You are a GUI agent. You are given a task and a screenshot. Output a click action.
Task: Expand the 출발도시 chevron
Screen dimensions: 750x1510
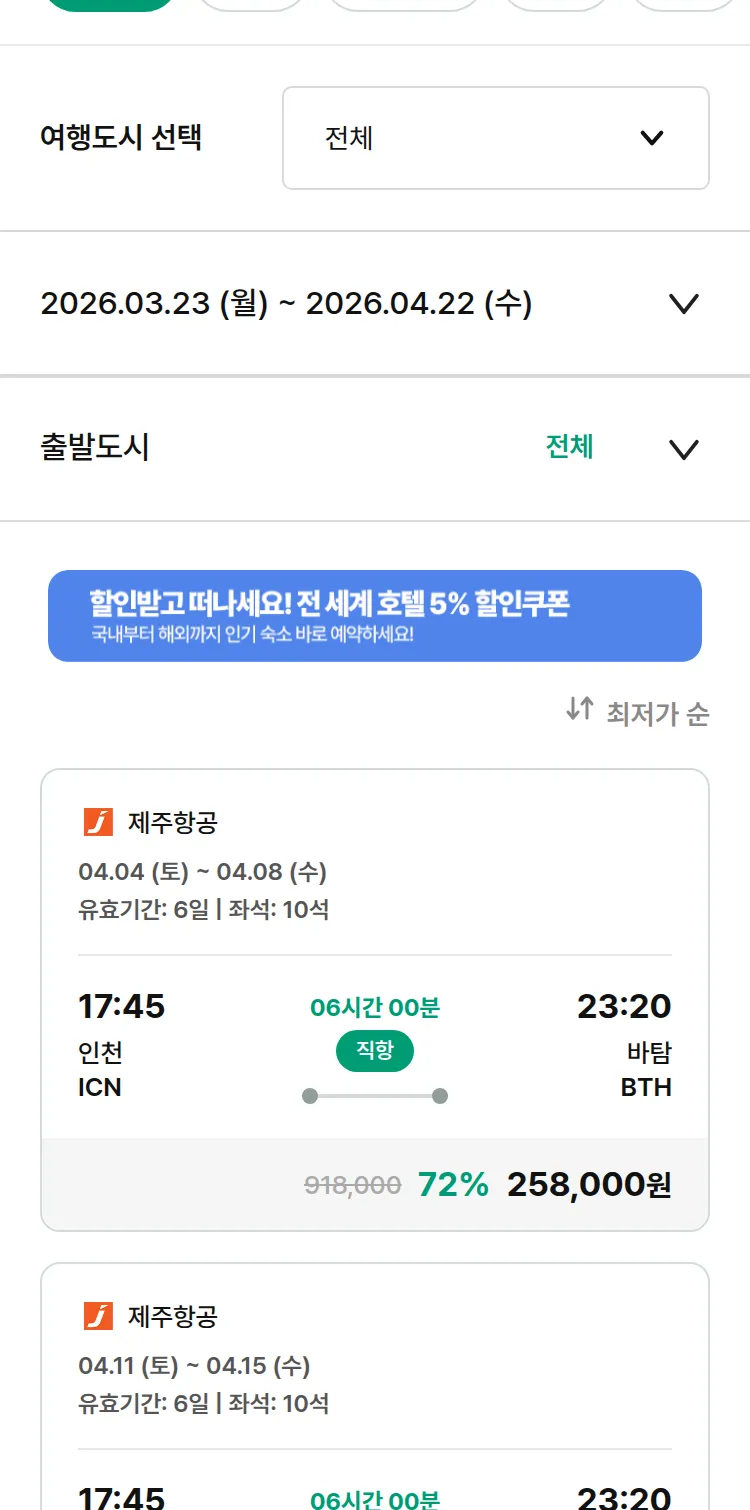(684, 449)
